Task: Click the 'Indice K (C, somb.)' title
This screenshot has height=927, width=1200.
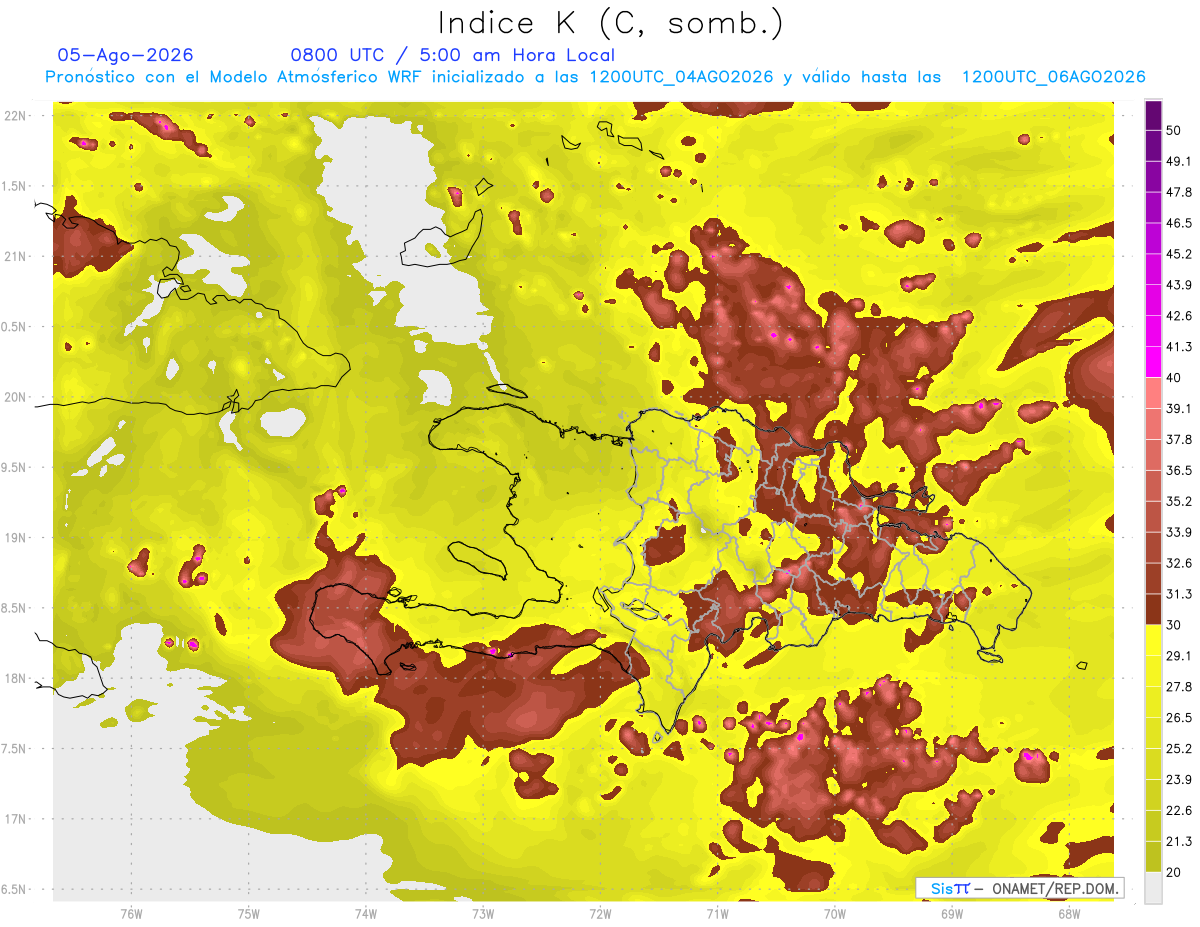Action: click(611, 23)
